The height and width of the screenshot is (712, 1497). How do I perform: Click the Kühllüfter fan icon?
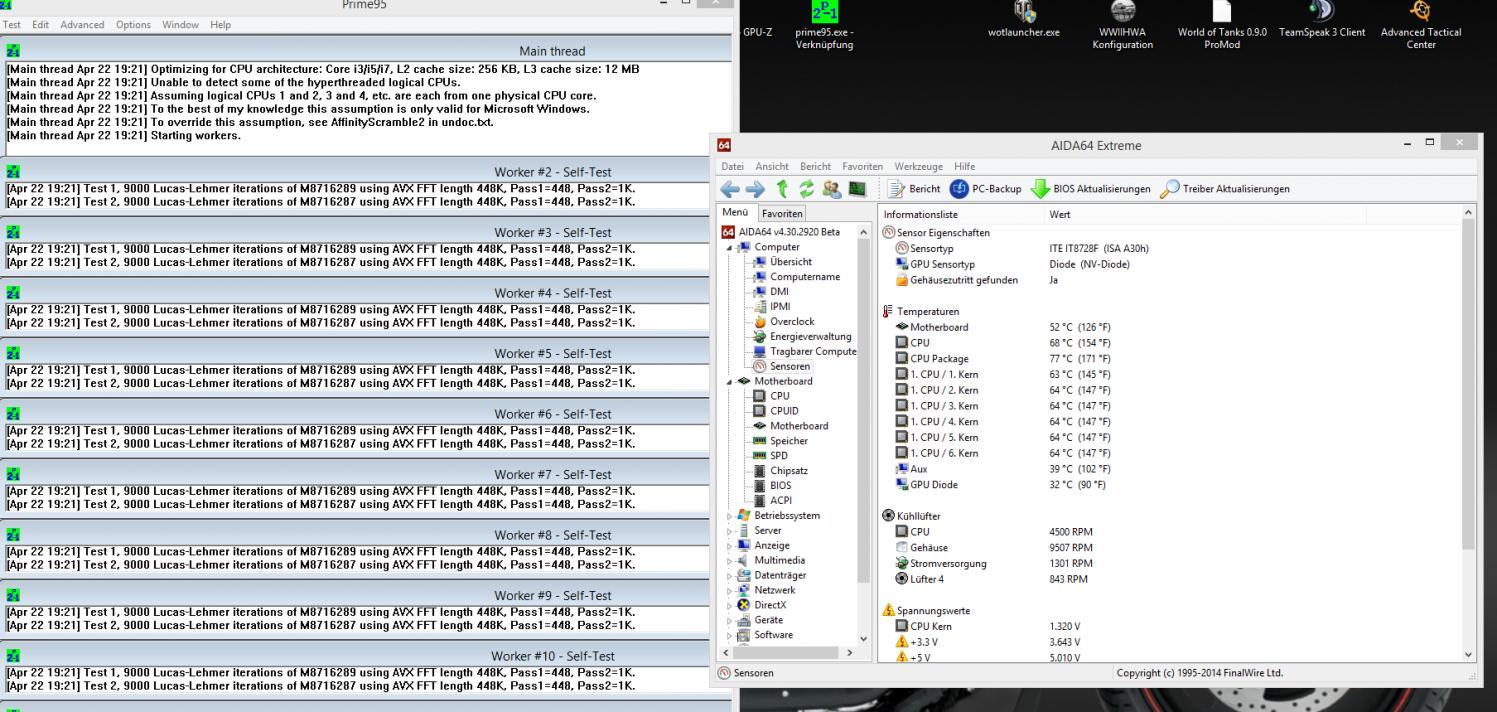click(x=889, y=516)
